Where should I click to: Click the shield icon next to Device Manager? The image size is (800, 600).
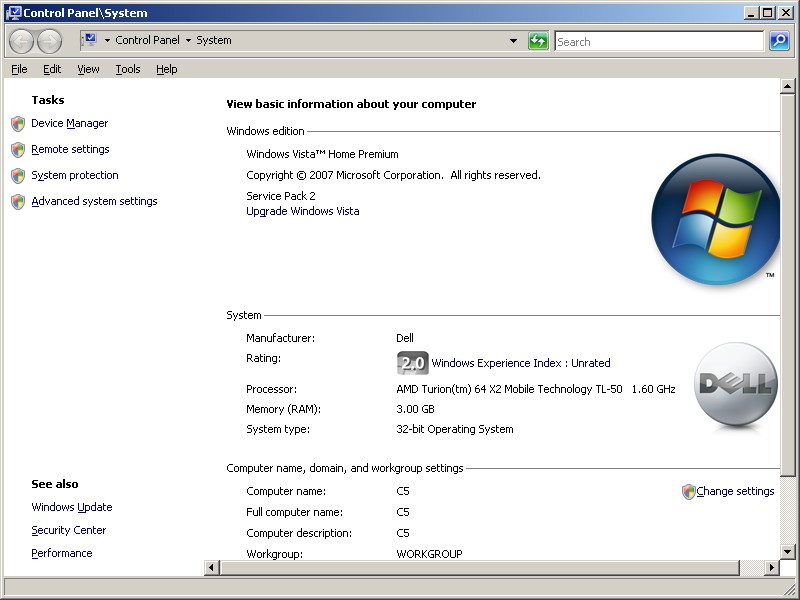[18, 123]
